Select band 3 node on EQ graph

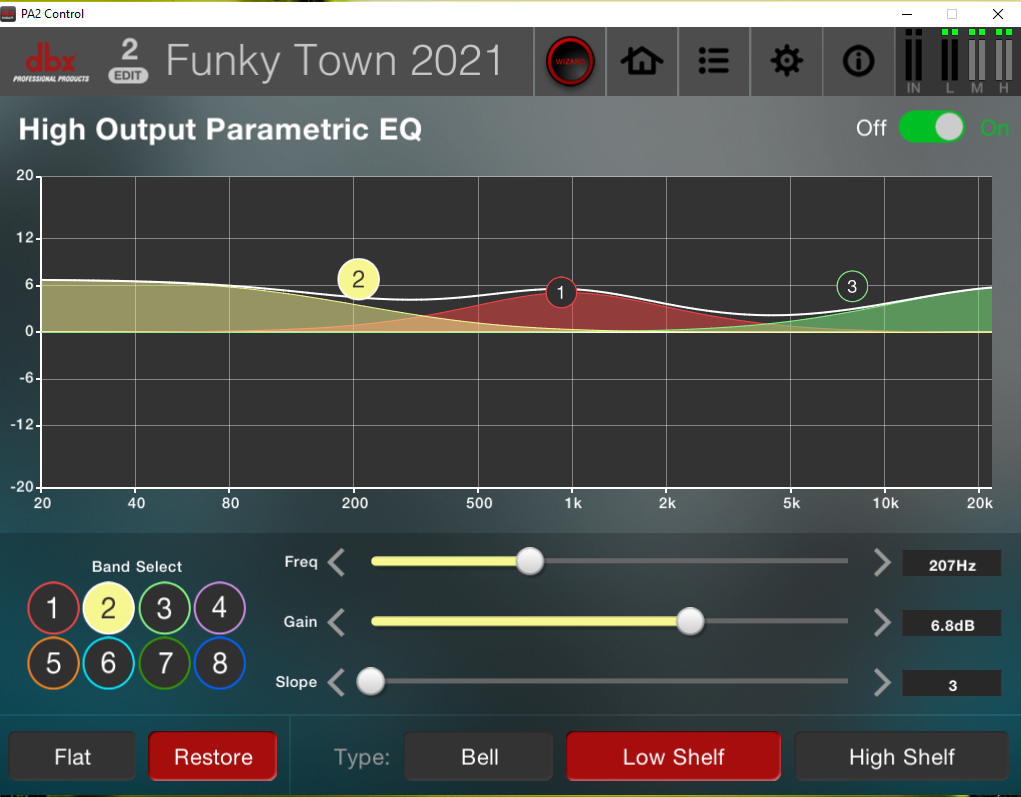tap(852, 287)
